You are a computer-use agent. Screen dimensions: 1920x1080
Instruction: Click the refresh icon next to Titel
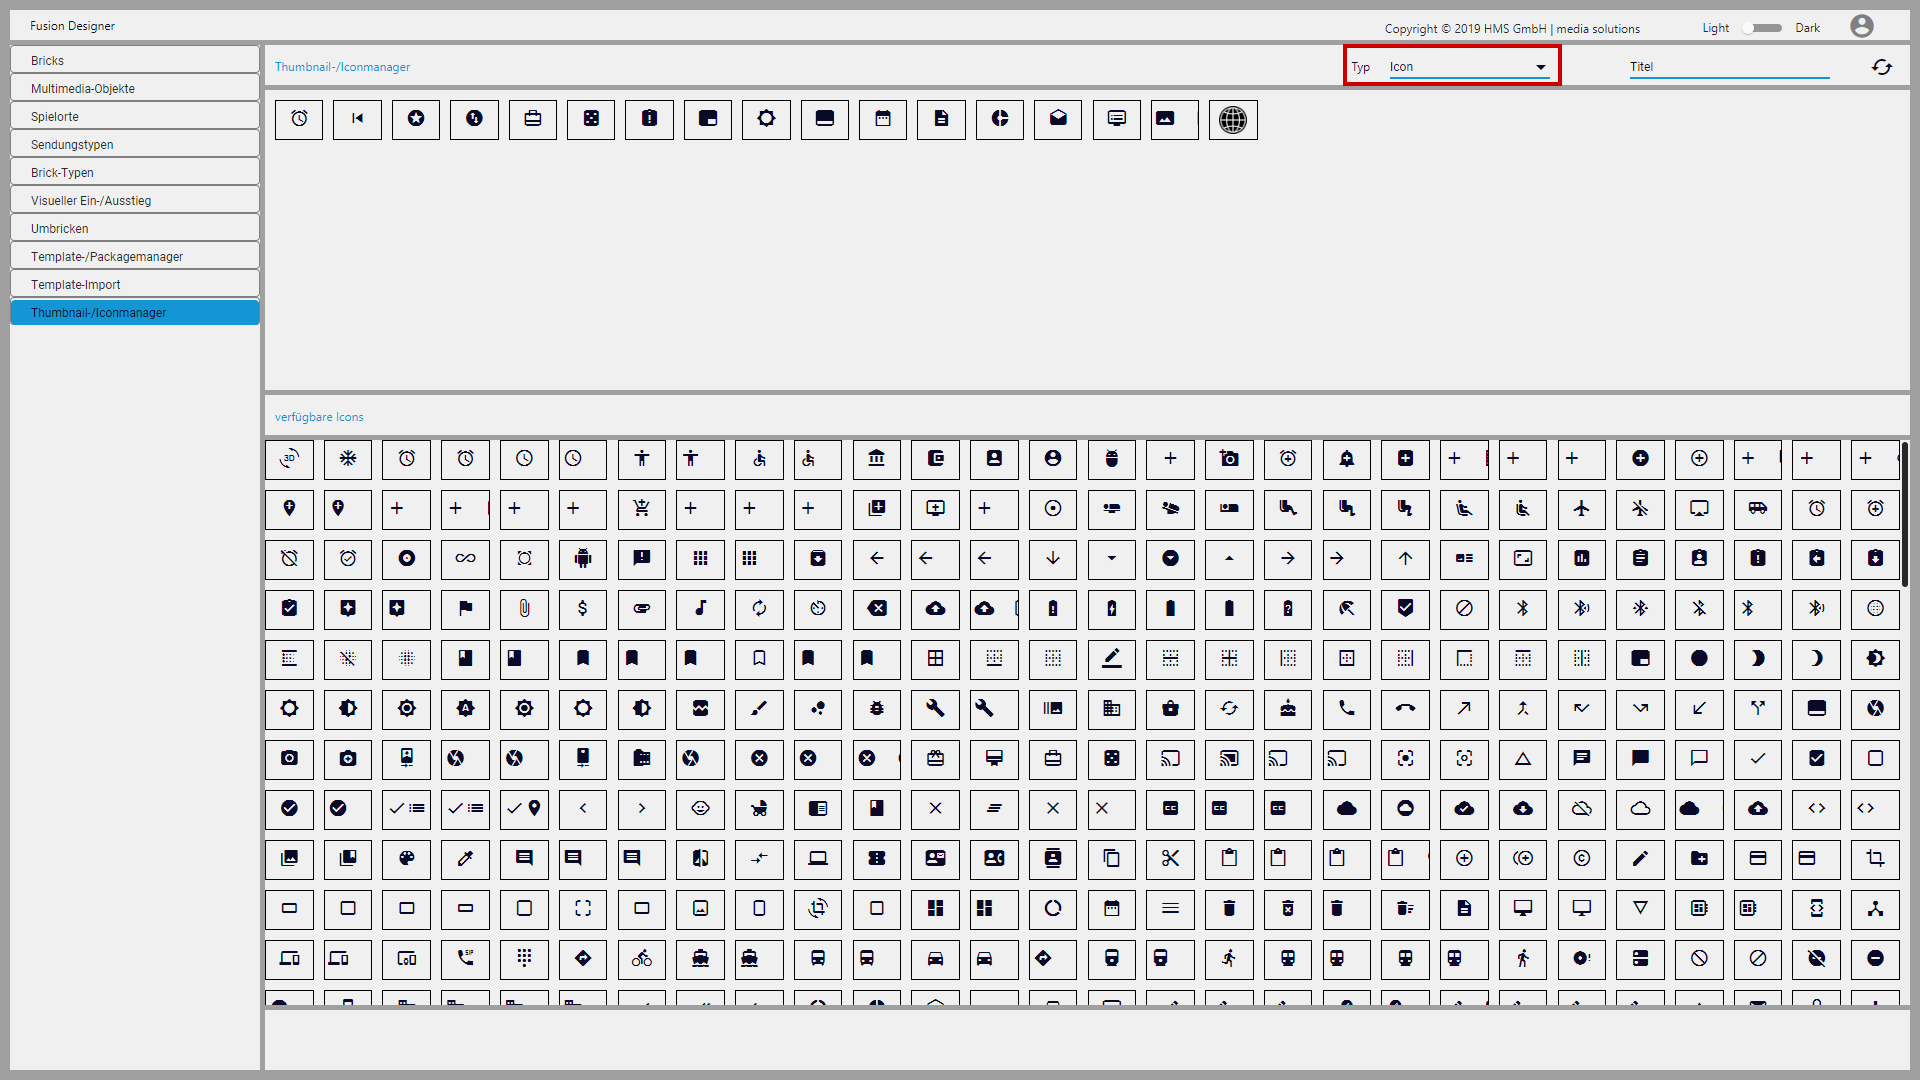[x=1881, y=67]
